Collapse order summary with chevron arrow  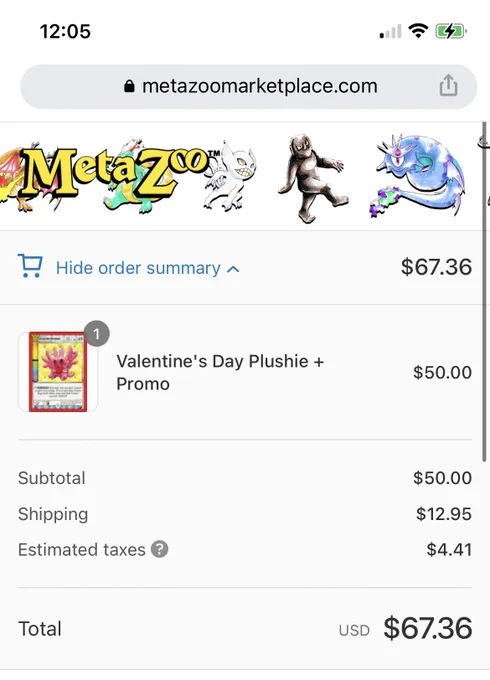[x=233, y=269]
